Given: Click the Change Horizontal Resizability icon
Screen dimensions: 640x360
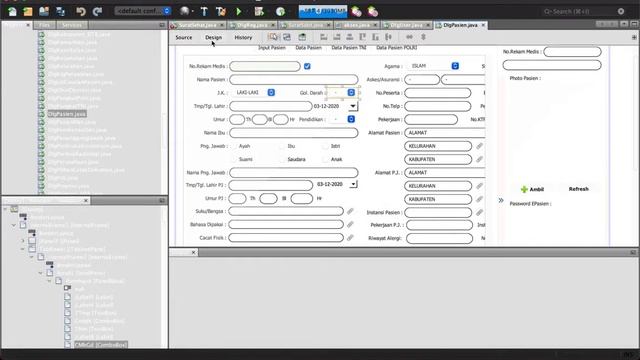Looking at the screenshot, I should tap(409, 37).
